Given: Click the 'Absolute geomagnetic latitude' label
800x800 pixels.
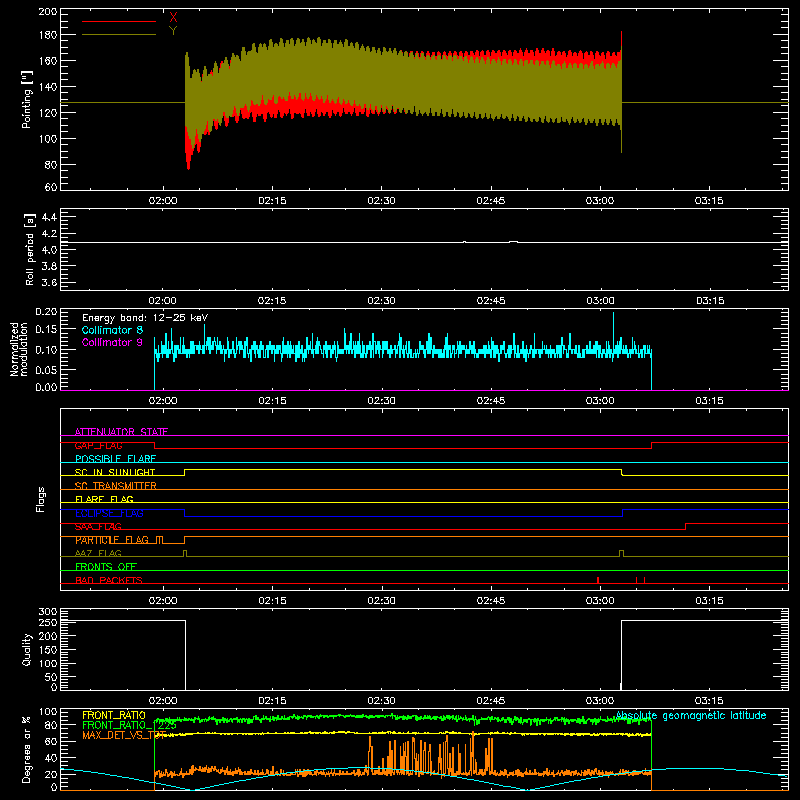Looking at the screenshot, I should click(x=691, y=716).
